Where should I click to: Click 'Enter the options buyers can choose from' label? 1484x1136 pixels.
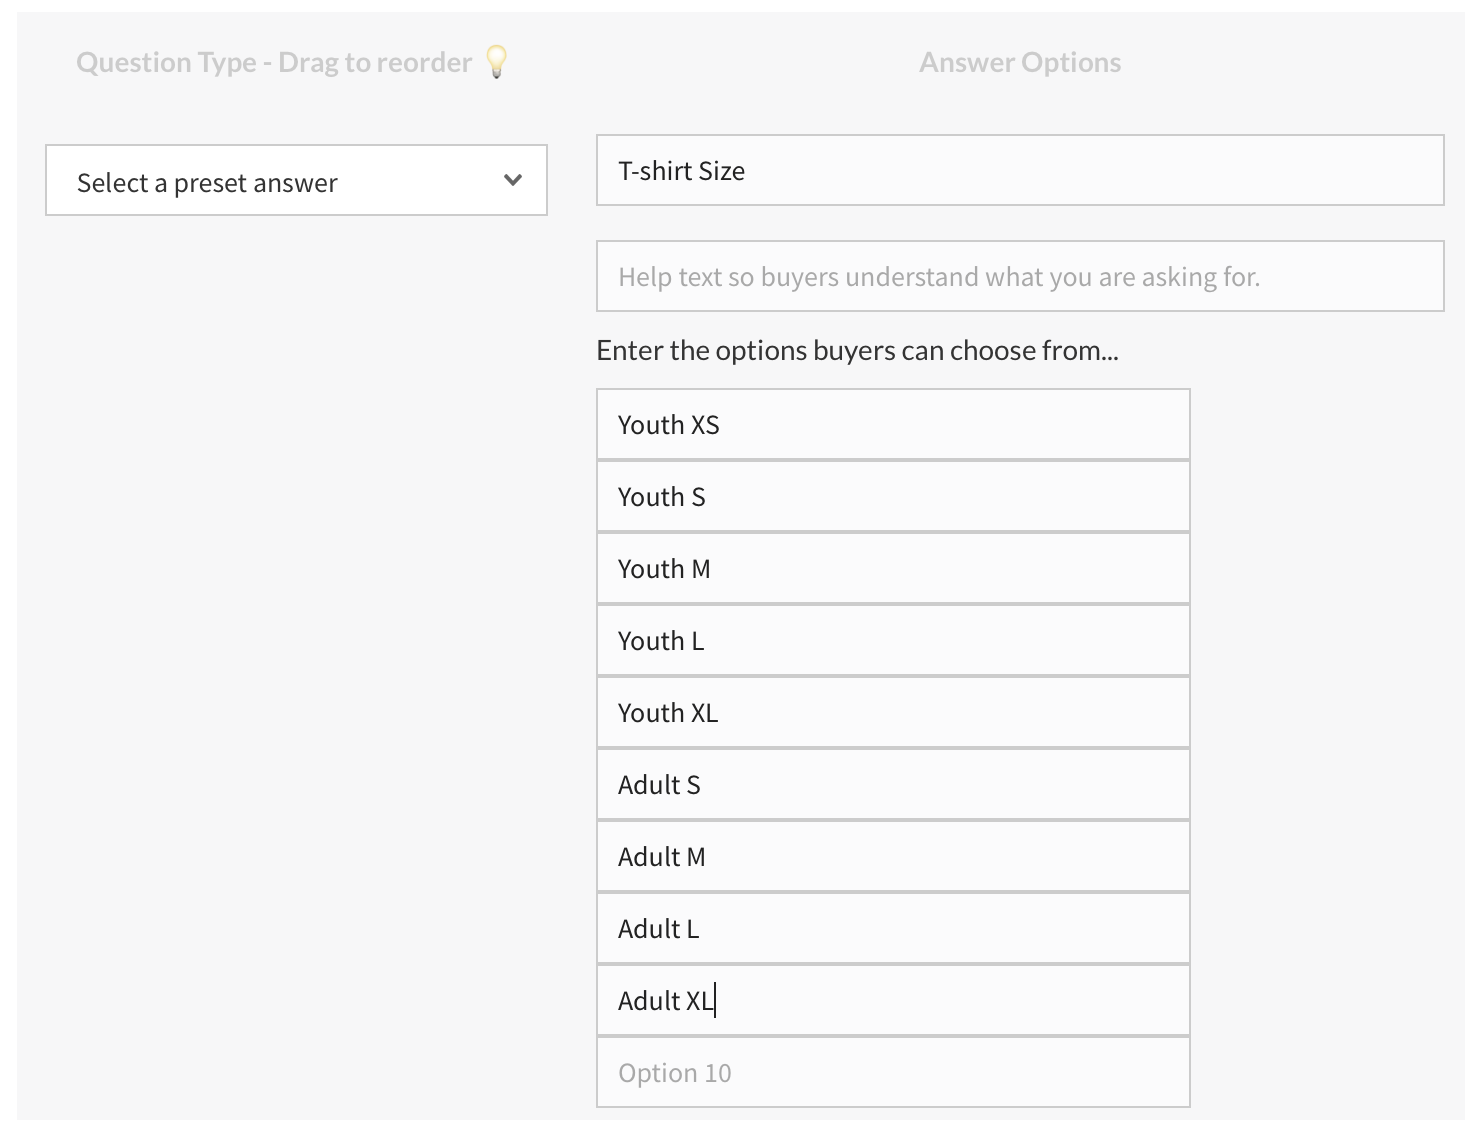857,351
